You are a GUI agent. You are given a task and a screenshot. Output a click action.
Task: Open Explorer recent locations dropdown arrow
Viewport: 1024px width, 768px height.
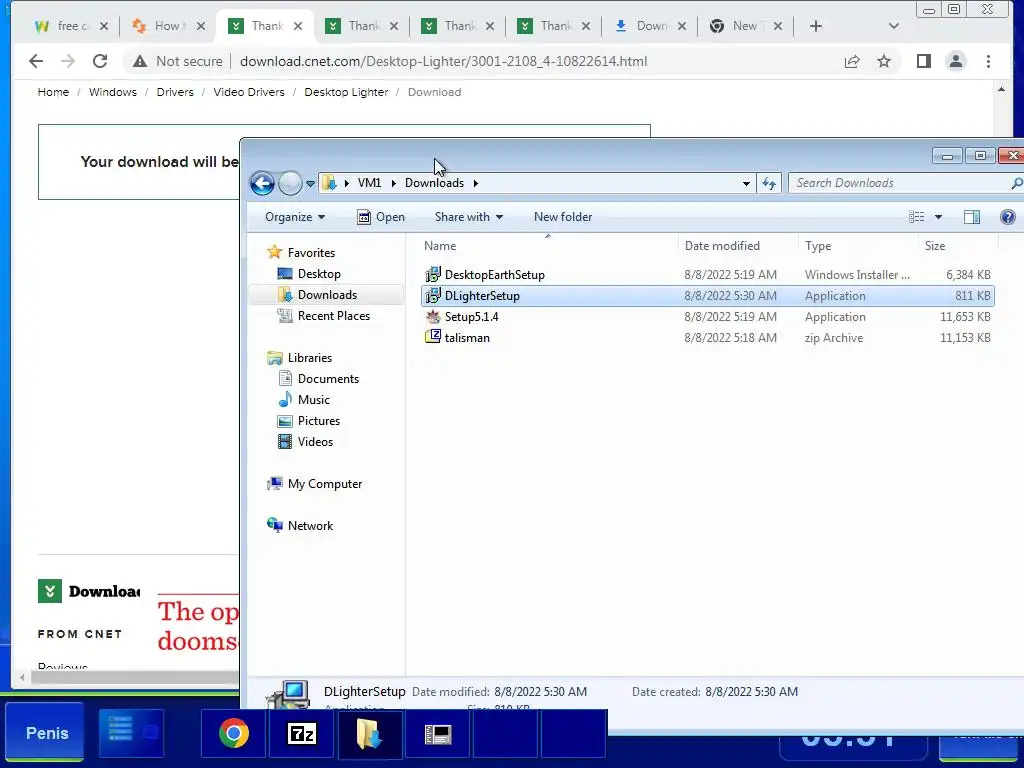[310, 184]
